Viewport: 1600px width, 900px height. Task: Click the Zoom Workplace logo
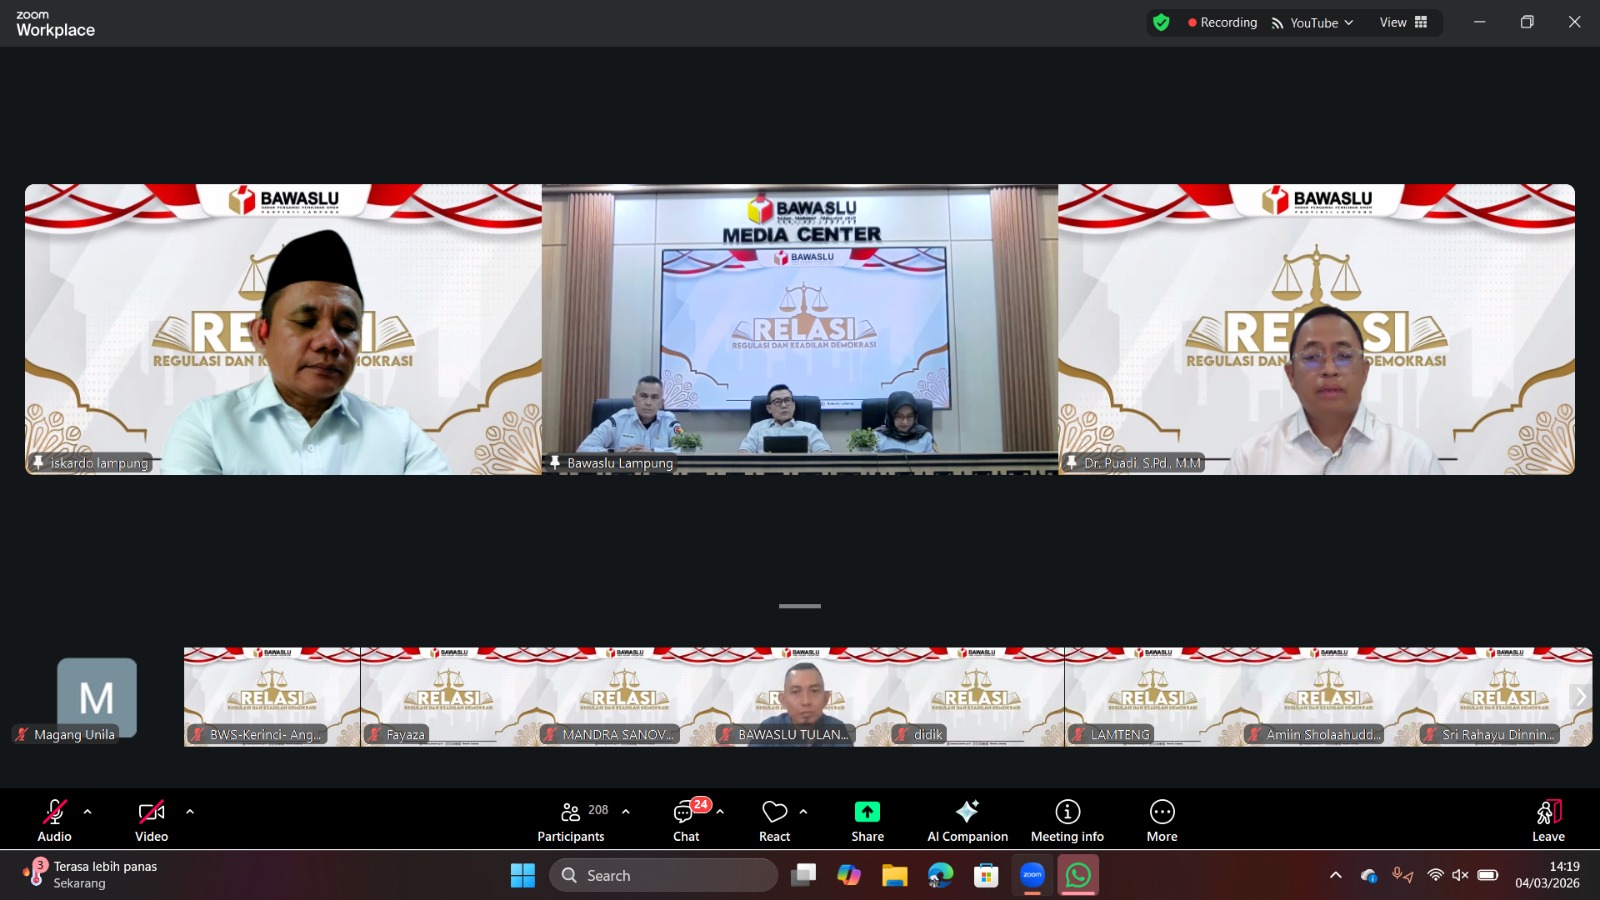click(55, 24)
